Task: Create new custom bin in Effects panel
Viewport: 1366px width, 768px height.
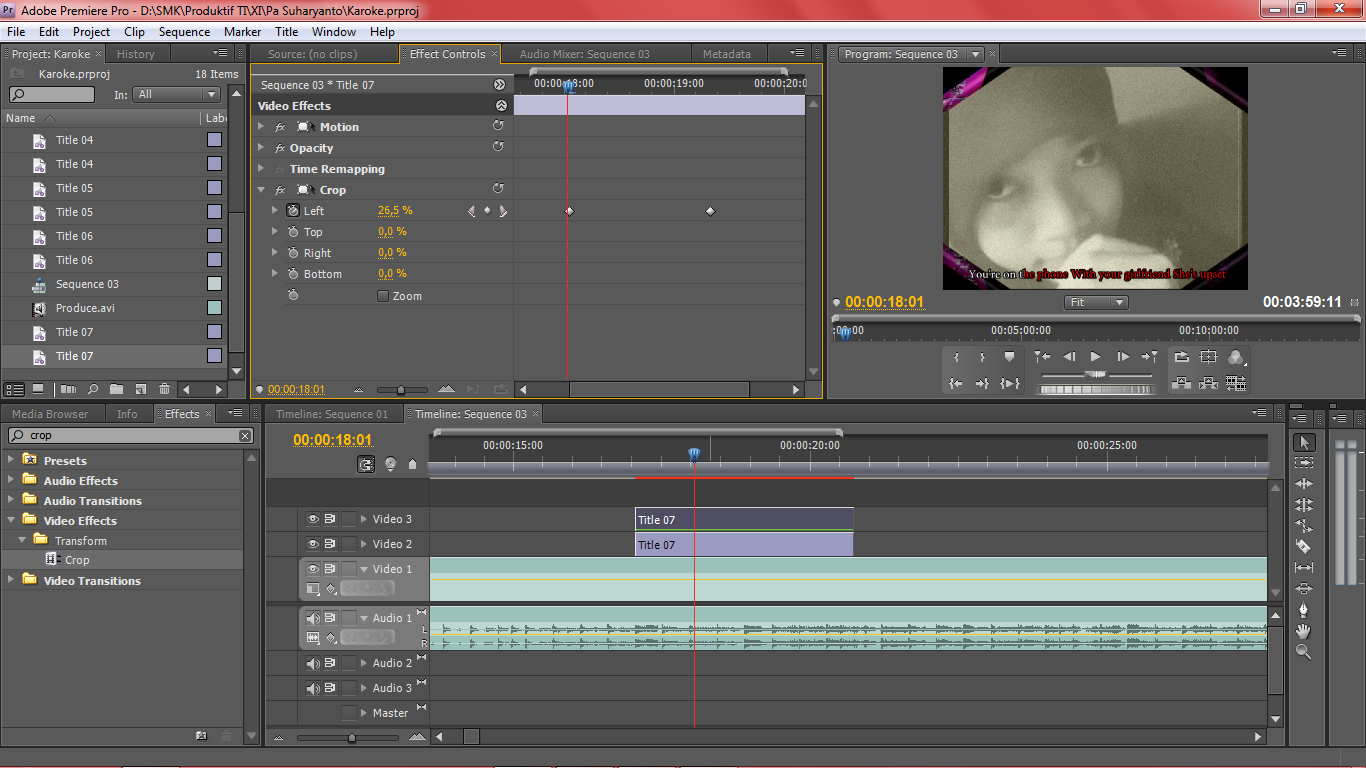Action: (x=201, y=736)
